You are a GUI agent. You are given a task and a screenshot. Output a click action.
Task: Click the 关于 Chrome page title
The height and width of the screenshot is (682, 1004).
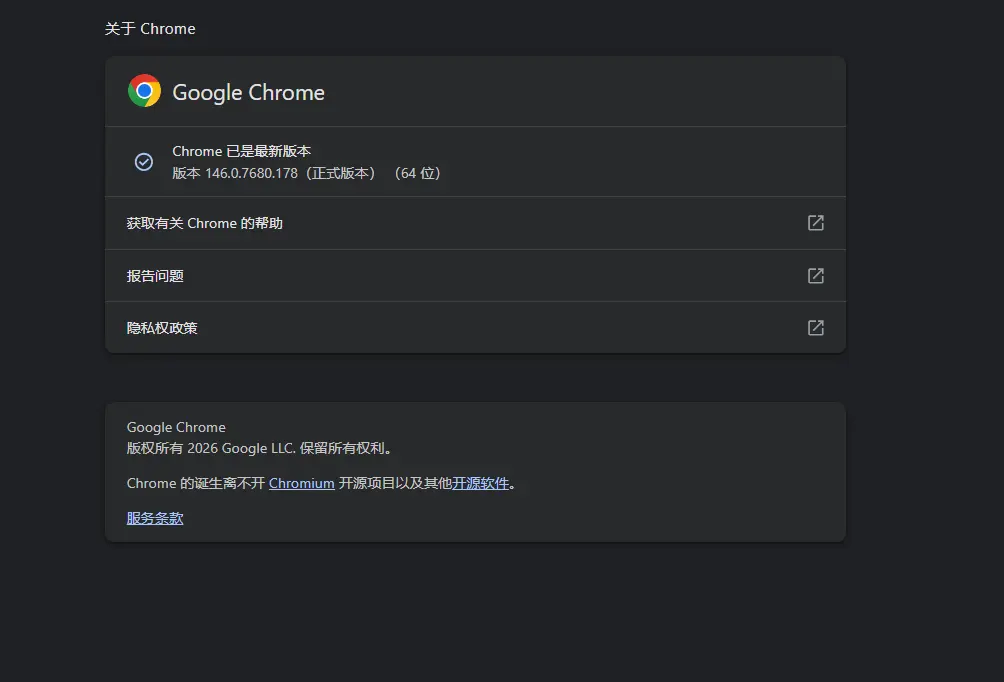pos(150,28)
